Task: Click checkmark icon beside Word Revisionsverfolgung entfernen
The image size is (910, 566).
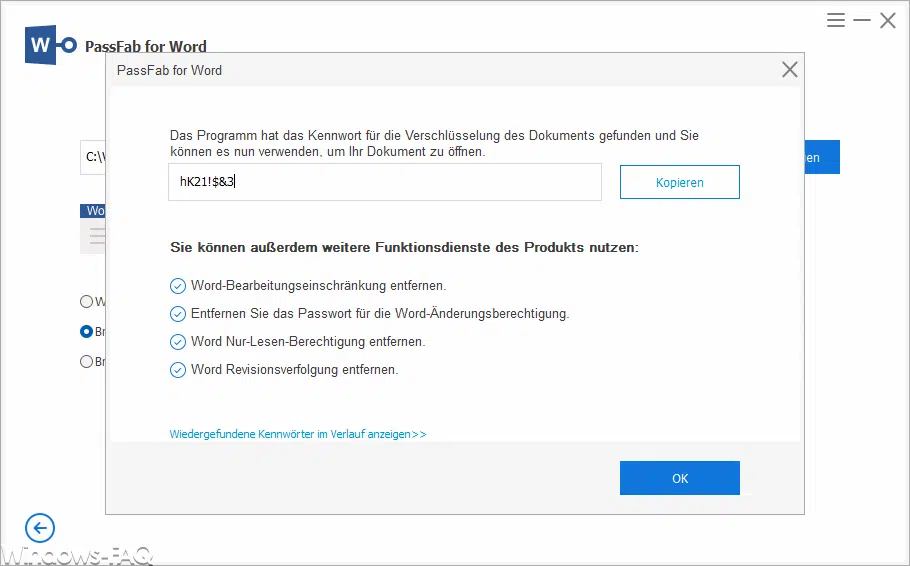Action: pyautogui.click(x=179, y=370)
